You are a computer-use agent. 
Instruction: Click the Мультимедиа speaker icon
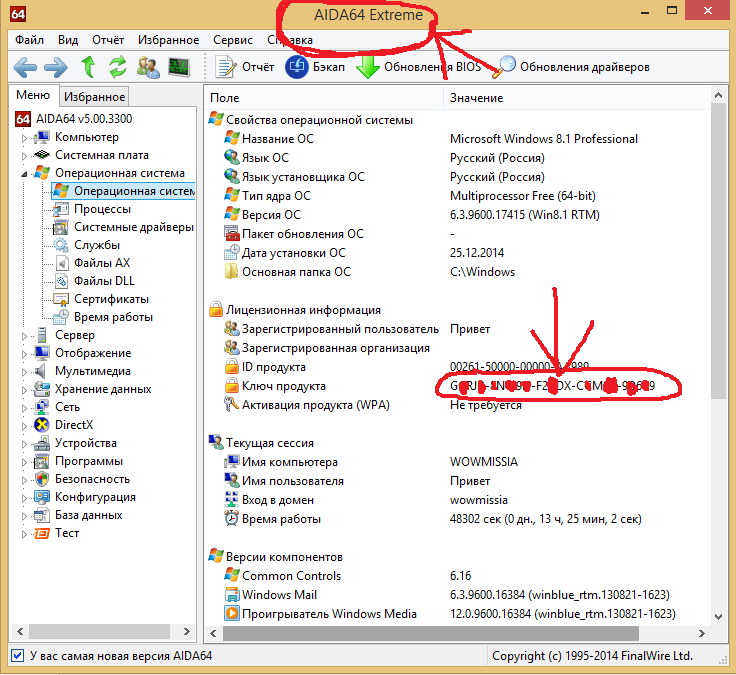(41, 371)
